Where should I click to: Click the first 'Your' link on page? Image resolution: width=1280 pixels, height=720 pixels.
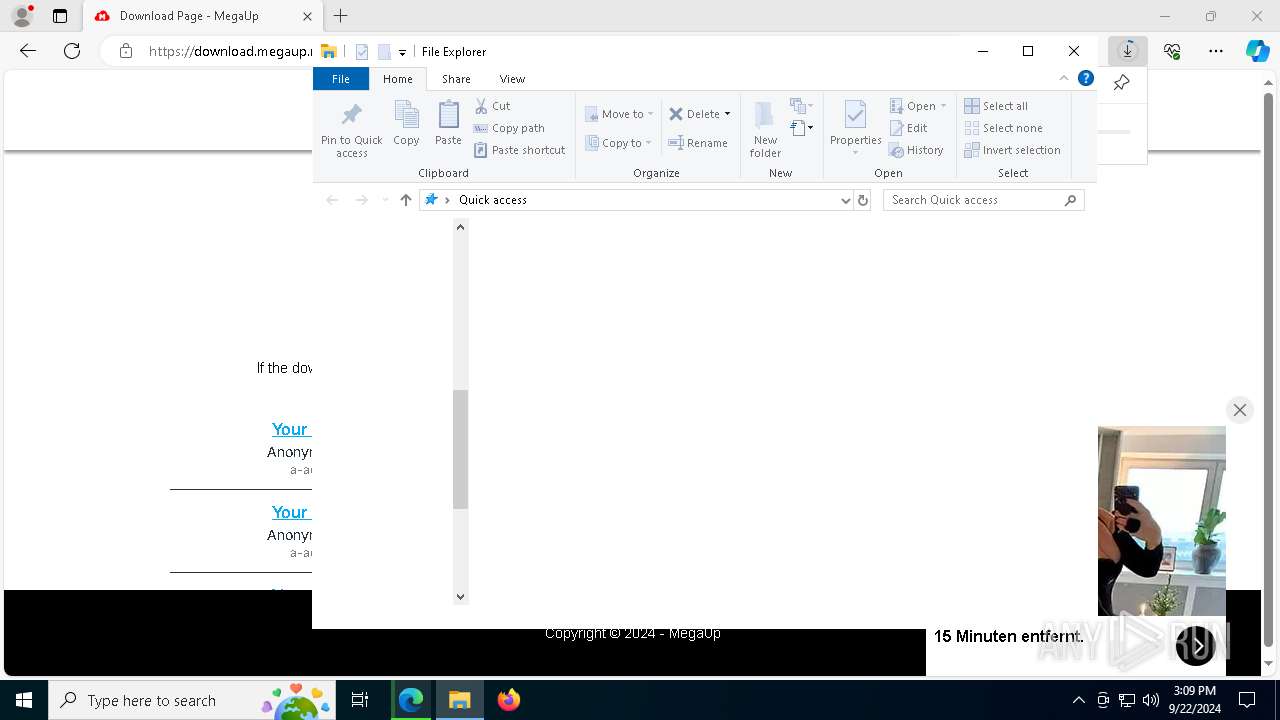[x=291, y=429]
